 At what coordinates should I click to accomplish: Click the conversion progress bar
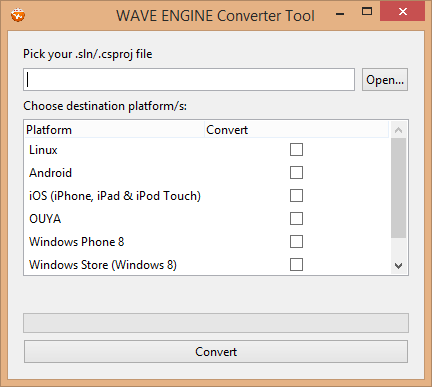click(x=216, y=323)
